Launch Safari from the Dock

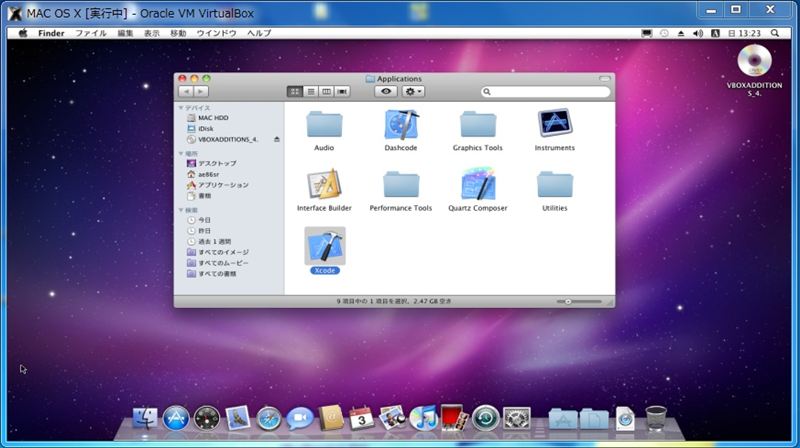click(269, 418)
